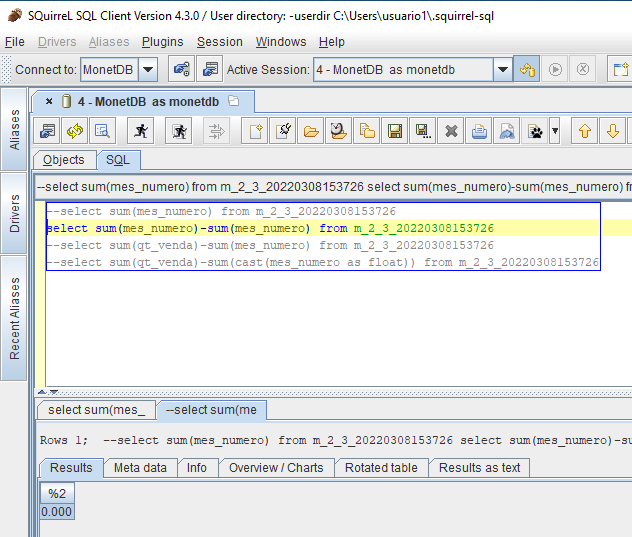This screenshot has height=537, width=632.
Task: Click the grayed circled X rollback icon
Action: tap(582, 69)
